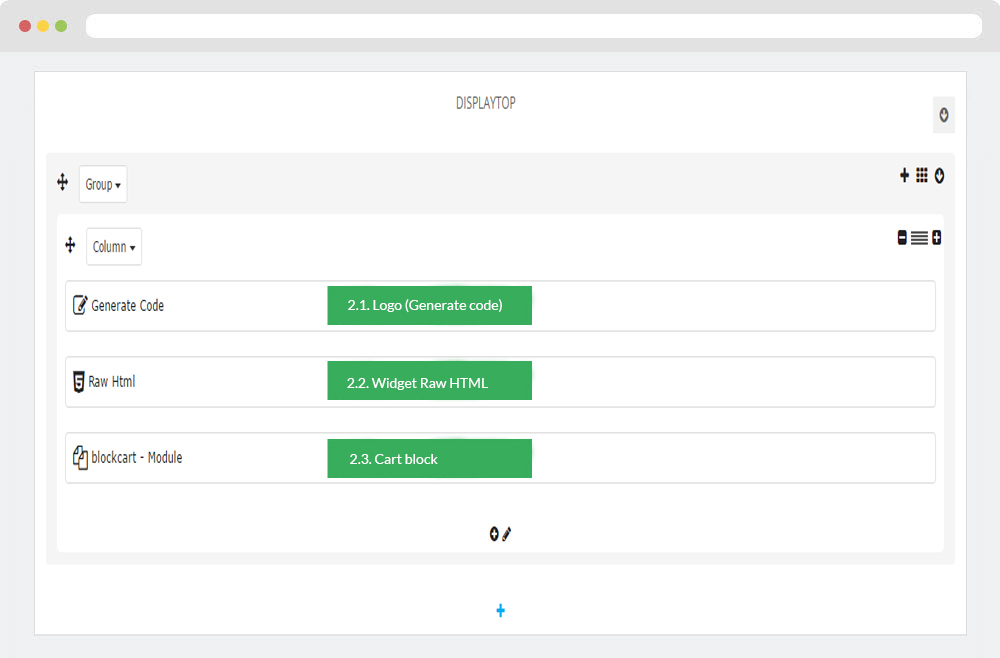
Task: Click the red close window dot
Action: coord(25,26)
